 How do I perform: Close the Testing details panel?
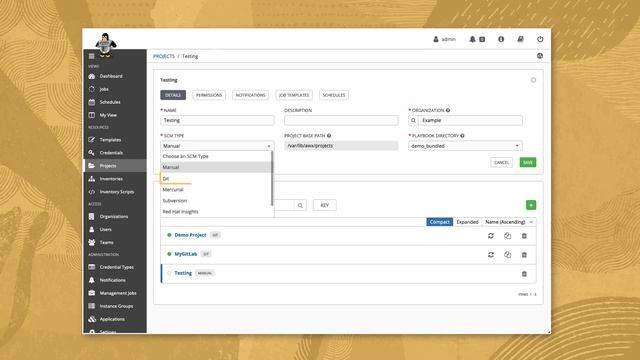[533, 80]
